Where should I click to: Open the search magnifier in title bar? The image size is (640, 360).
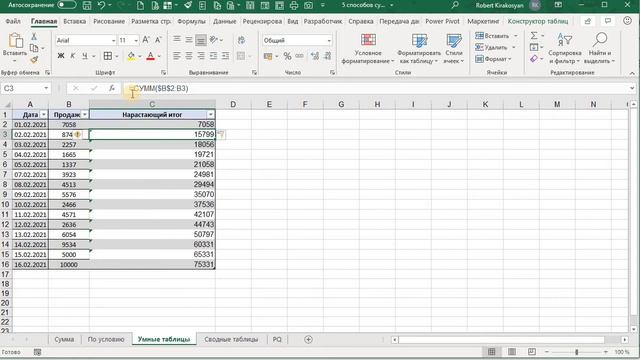pos(455,5)
